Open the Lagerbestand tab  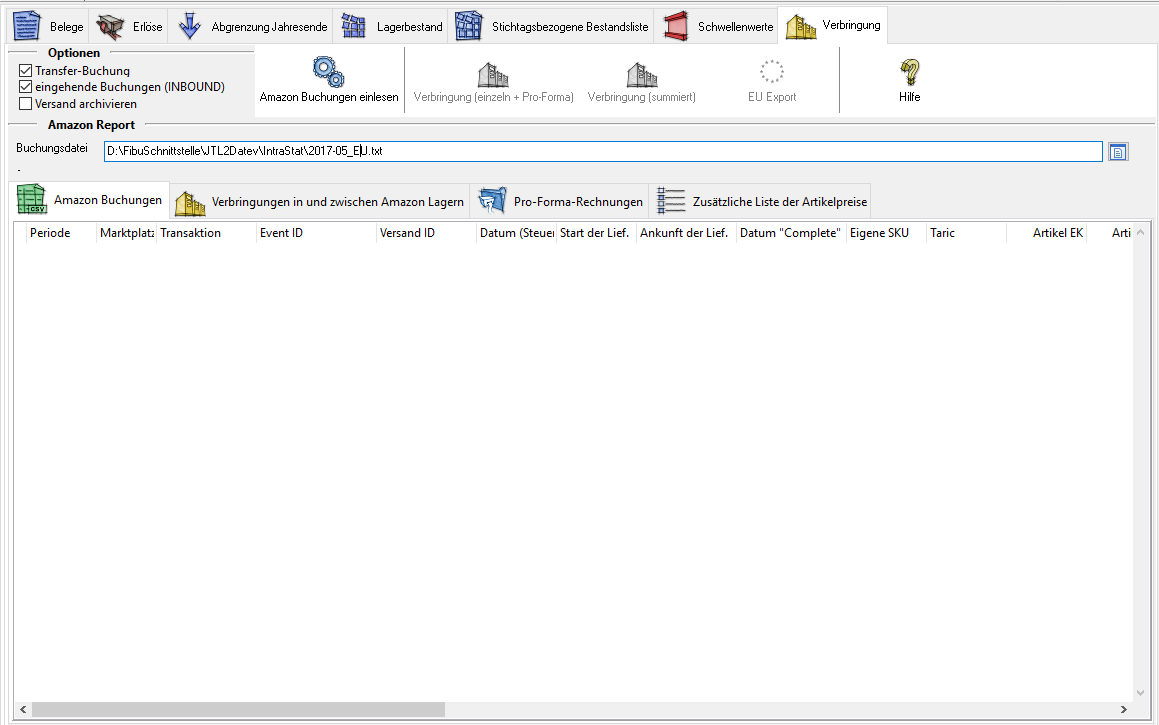click(392, 27)
